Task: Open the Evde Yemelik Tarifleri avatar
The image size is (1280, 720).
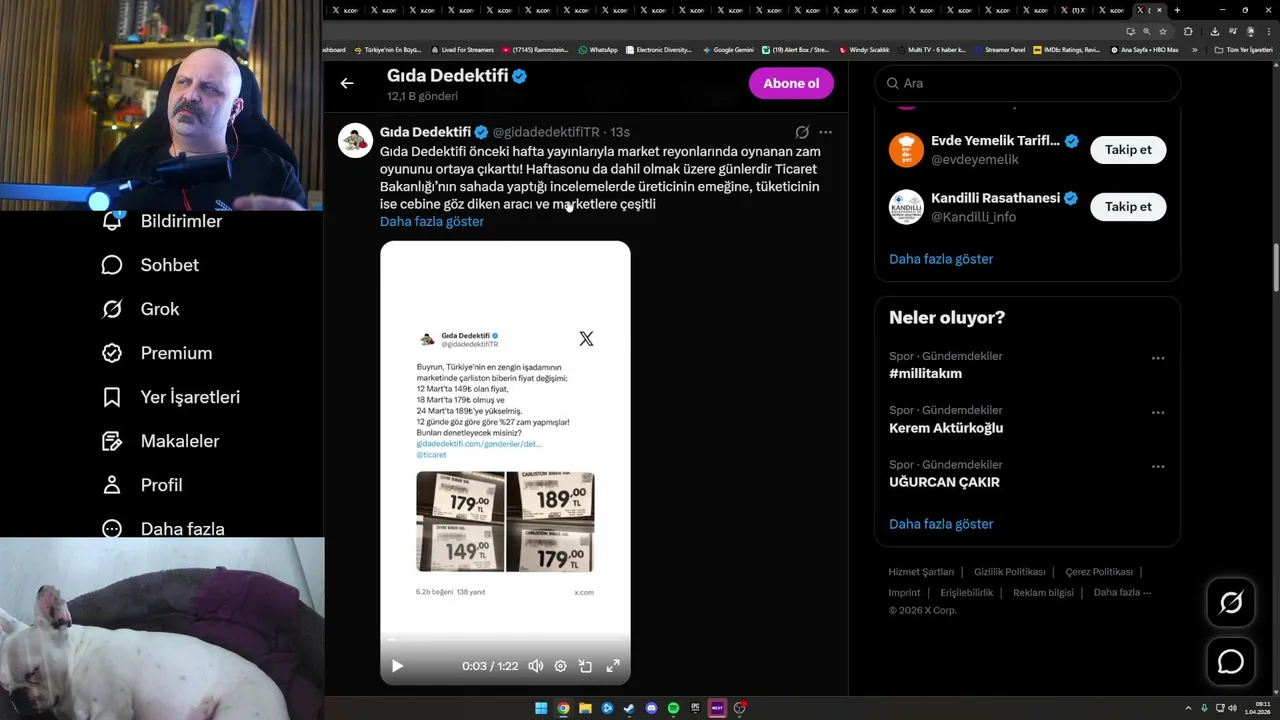Action: tap(906, 149)
